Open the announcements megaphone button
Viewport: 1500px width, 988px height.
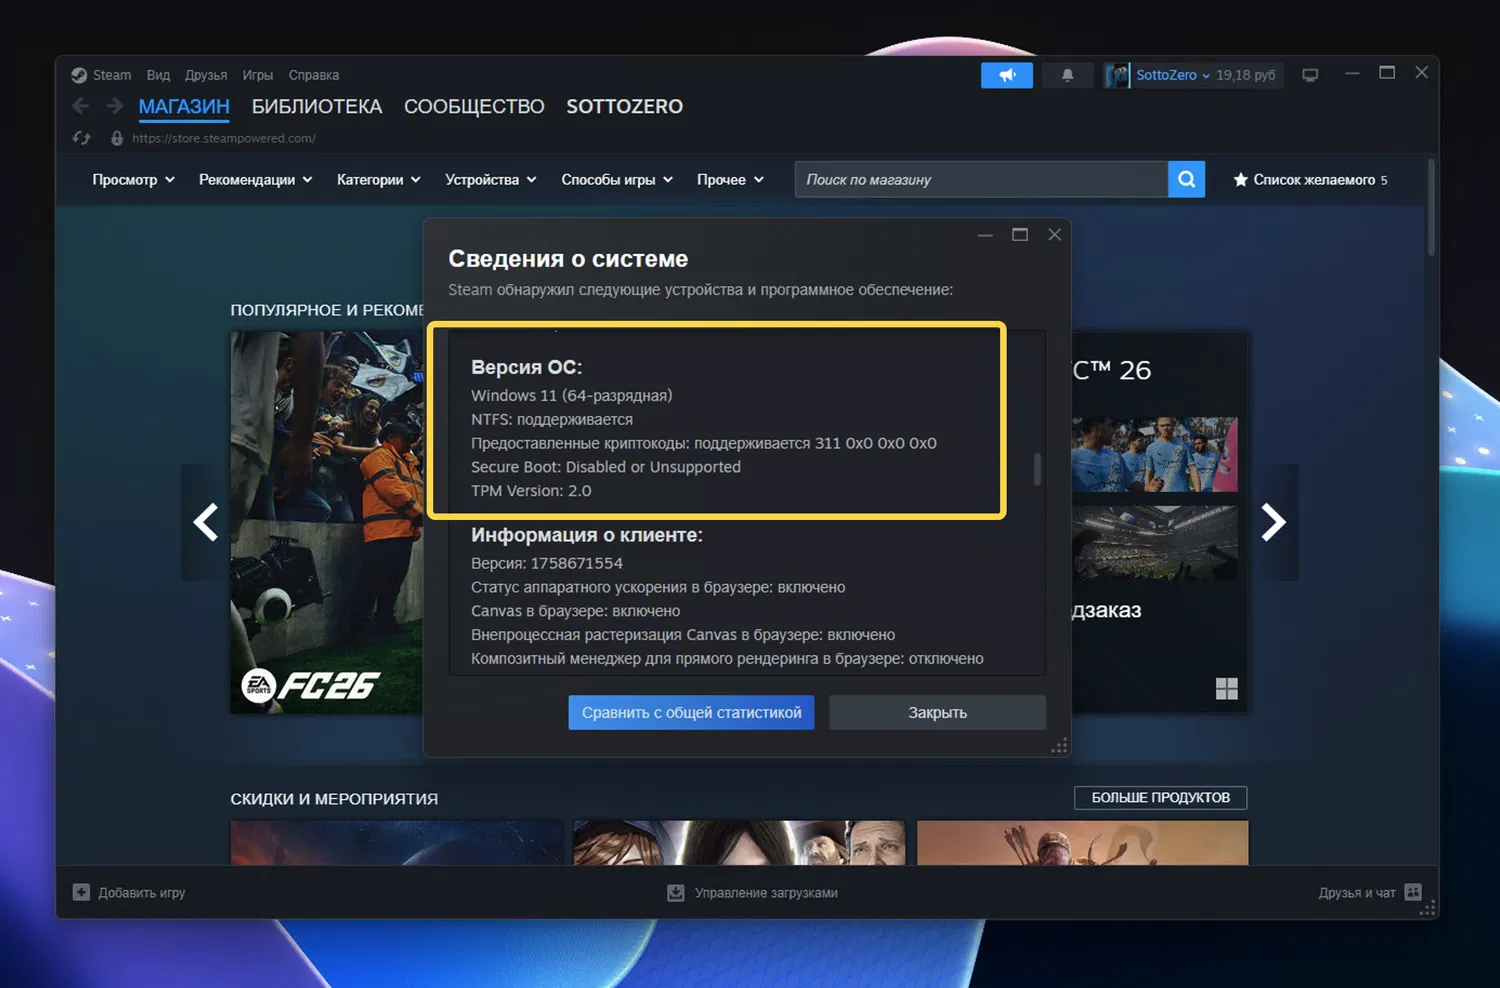click(1007, 75)
